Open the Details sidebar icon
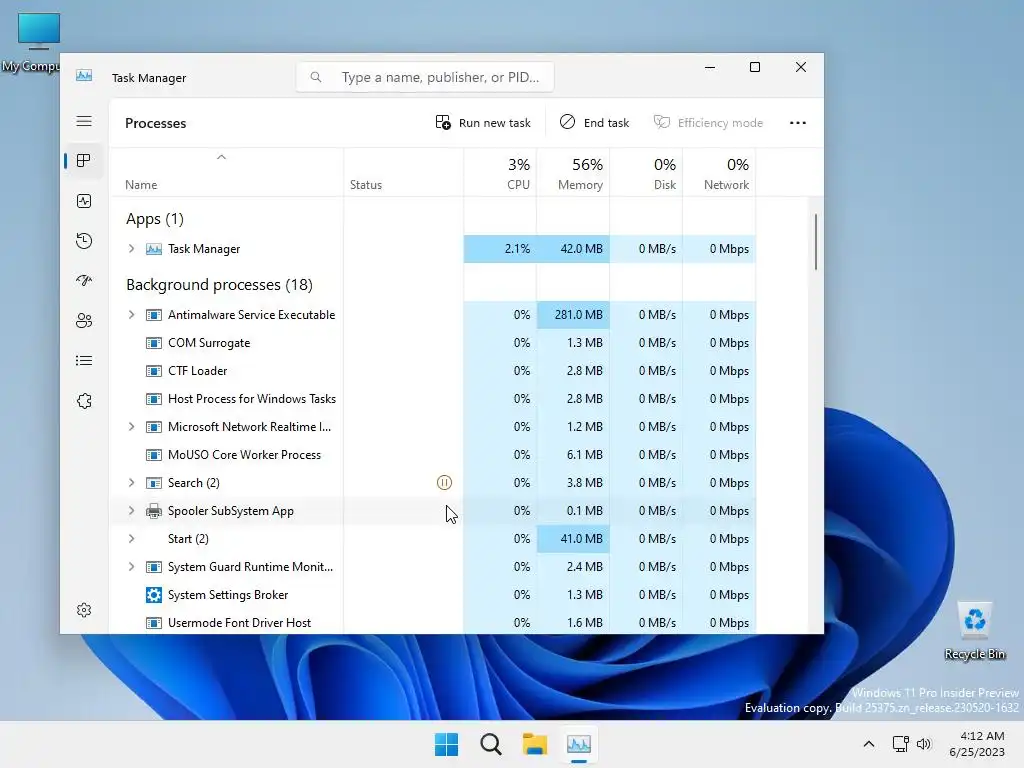This screenshot has width=1024, height=768. pos(84,360)
